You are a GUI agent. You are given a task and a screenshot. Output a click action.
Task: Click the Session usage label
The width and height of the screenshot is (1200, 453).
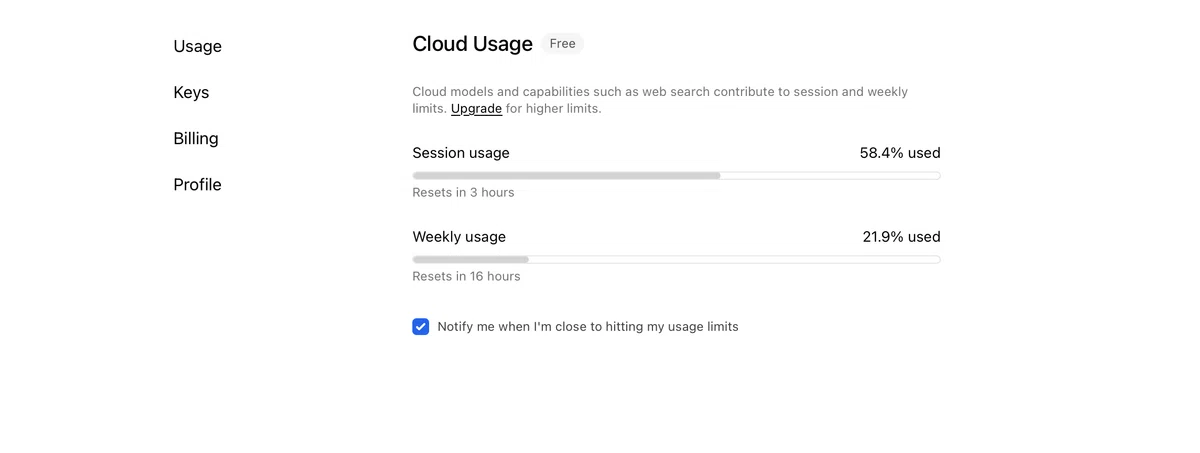click(x=461, y=153)
